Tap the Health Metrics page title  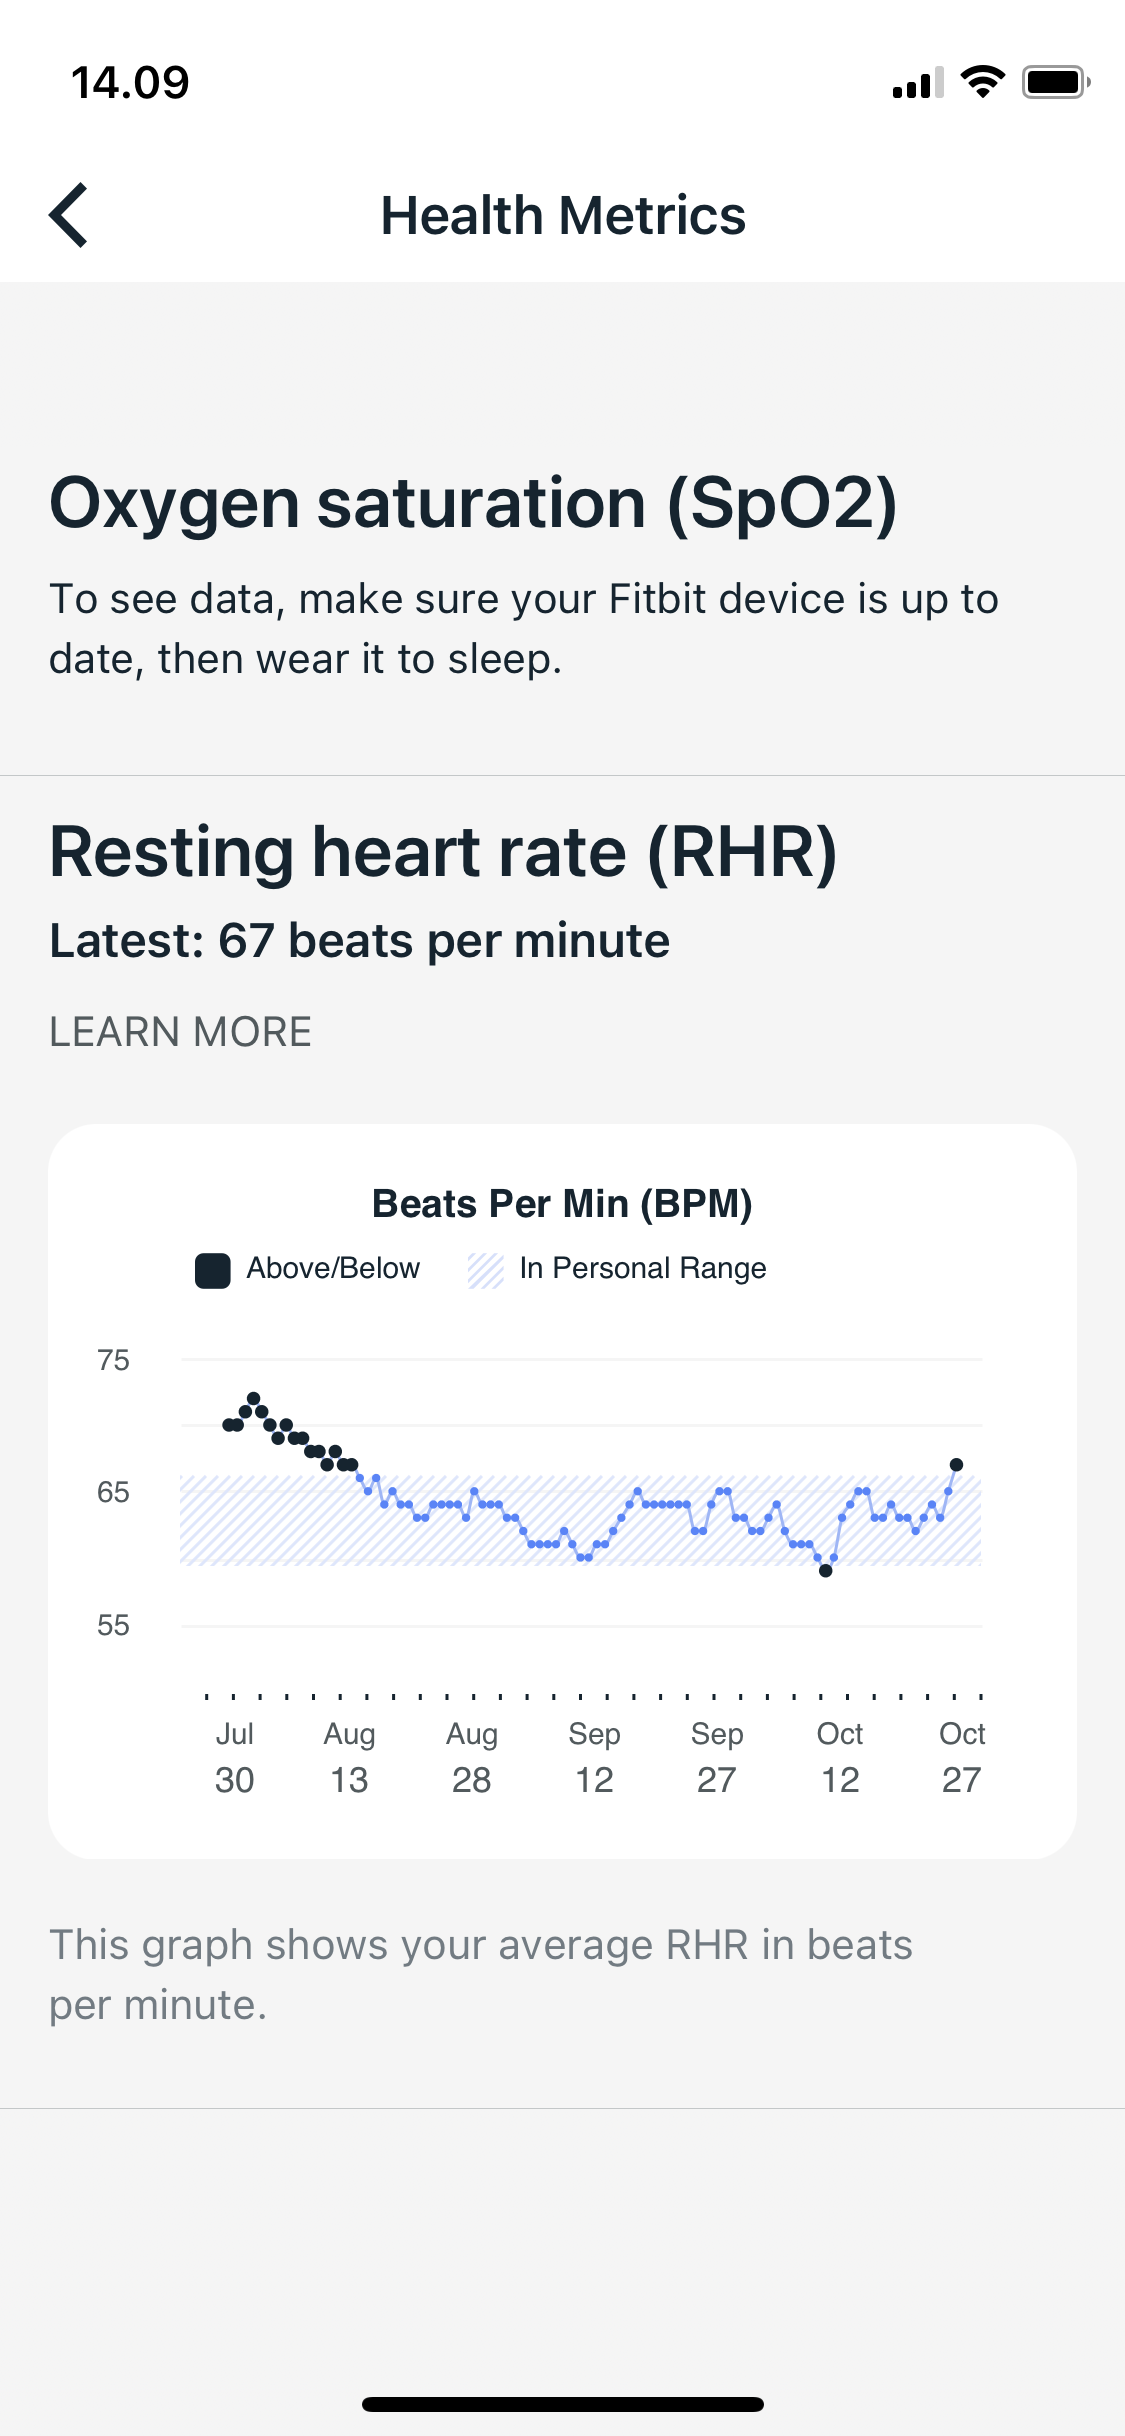coord(563,216)
